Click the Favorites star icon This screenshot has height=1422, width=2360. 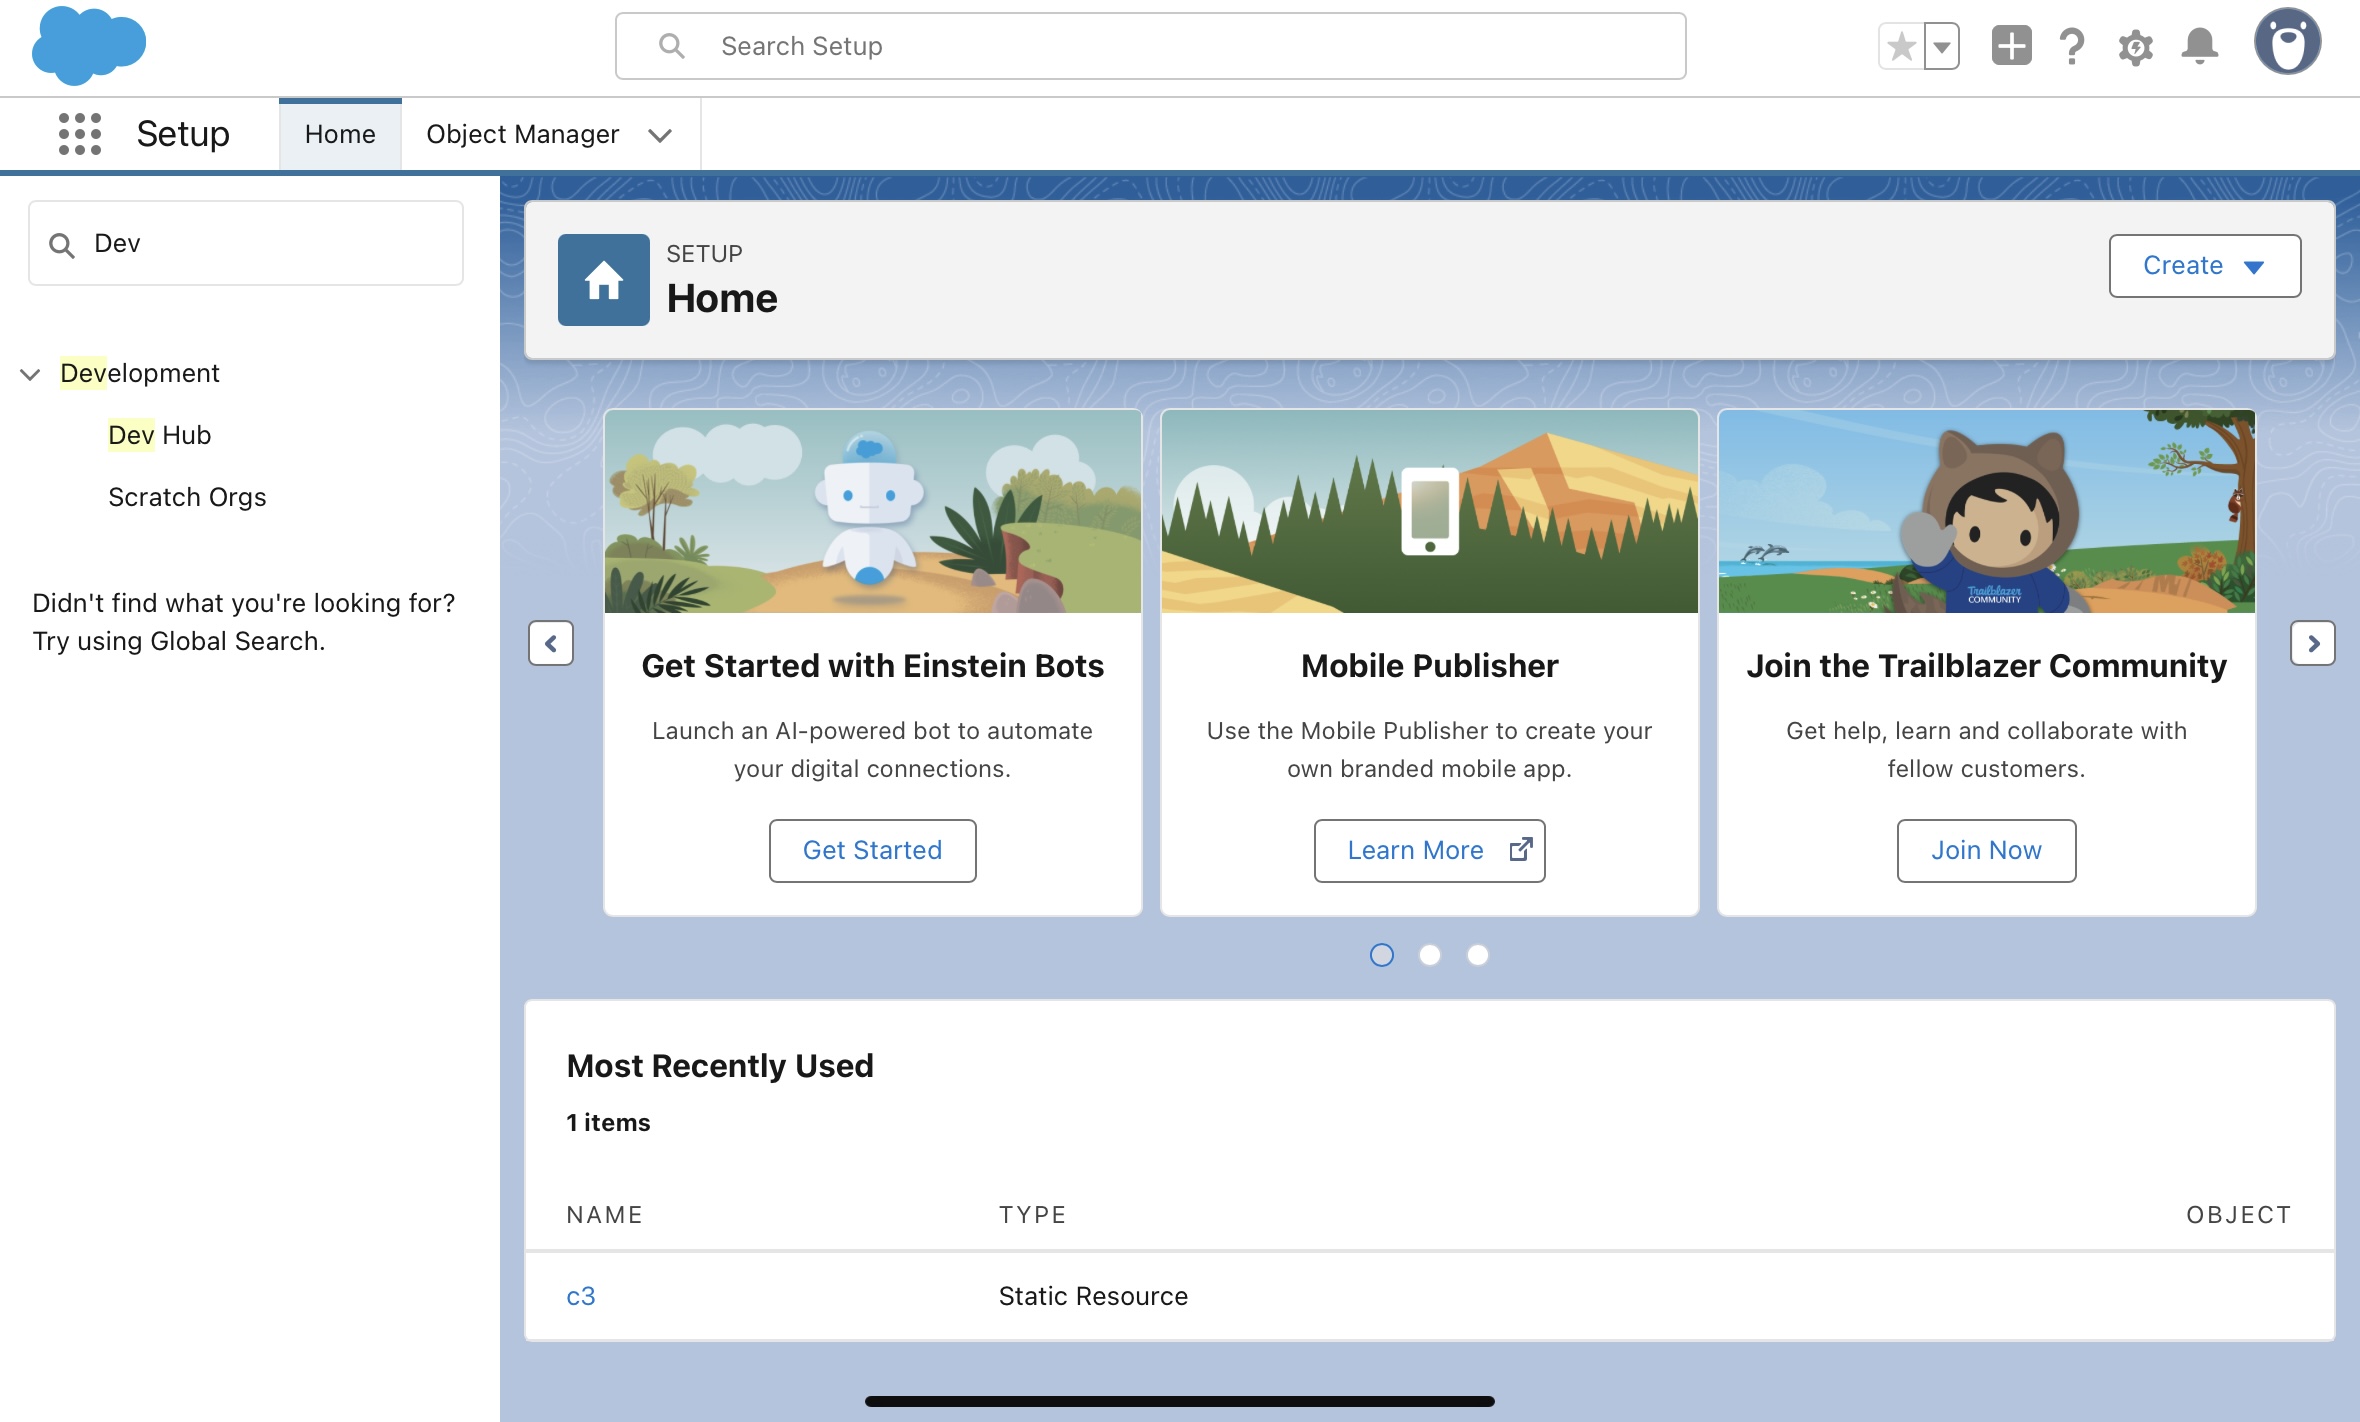click(1901, 46)
